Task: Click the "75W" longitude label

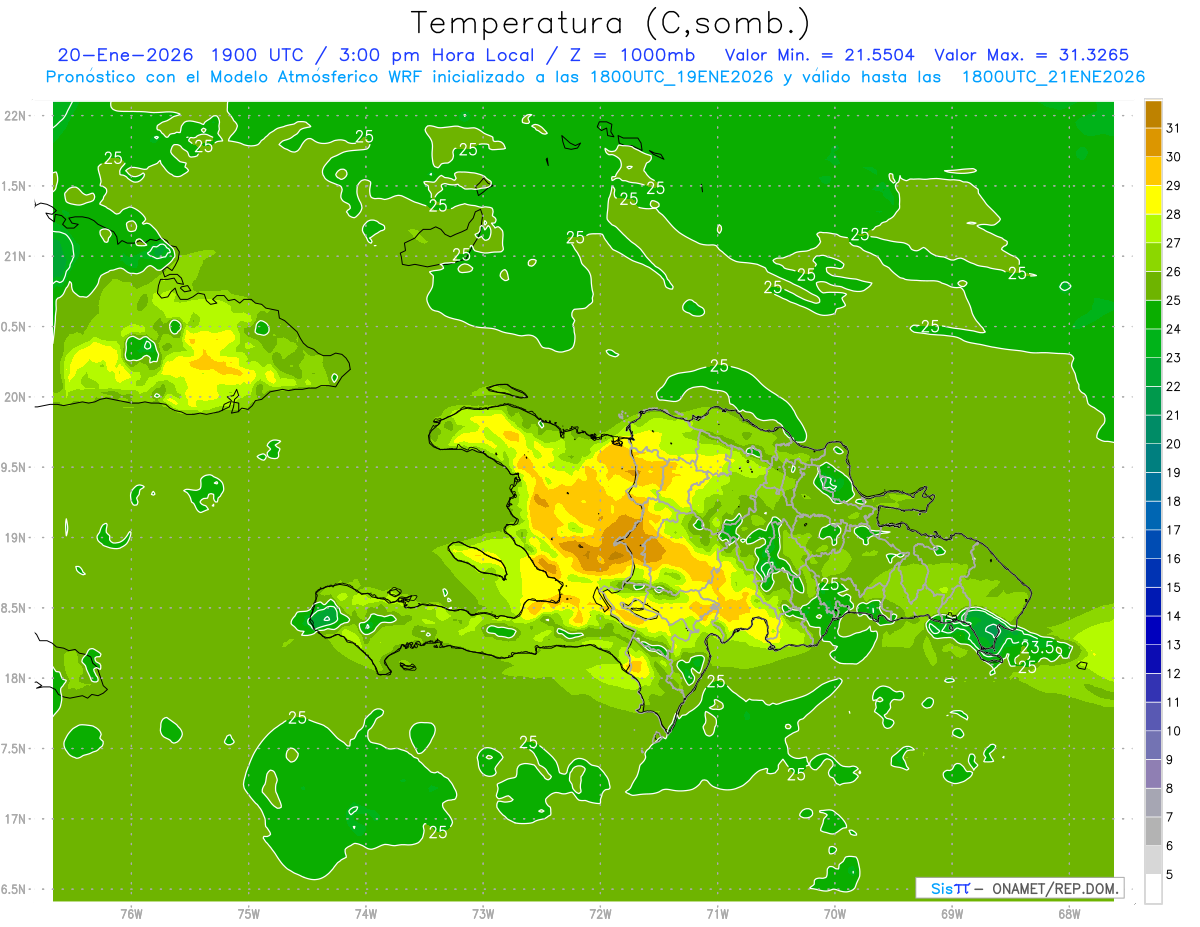Action: 249,913
